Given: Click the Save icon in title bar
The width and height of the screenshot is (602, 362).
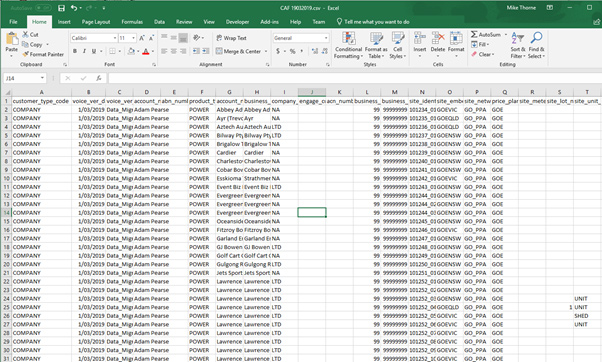Looking at the screenshot, I should coord(61,8).
